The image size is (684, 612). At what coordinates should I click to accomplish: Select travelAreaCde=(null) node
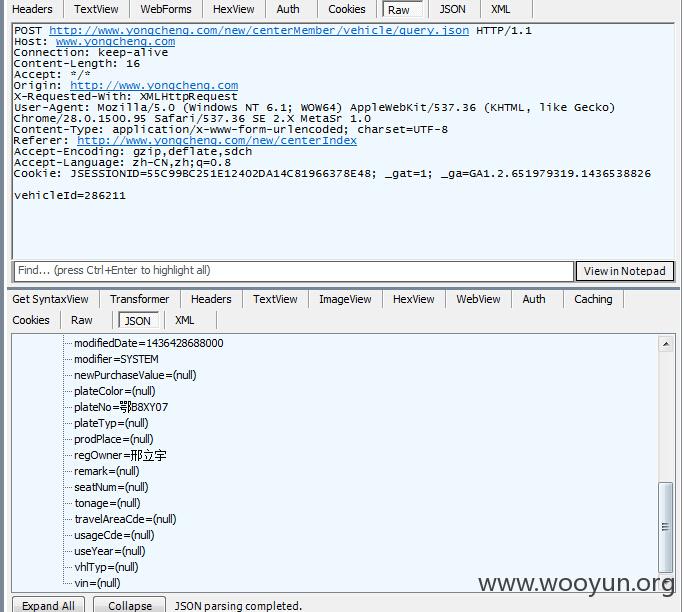point(126,519)
